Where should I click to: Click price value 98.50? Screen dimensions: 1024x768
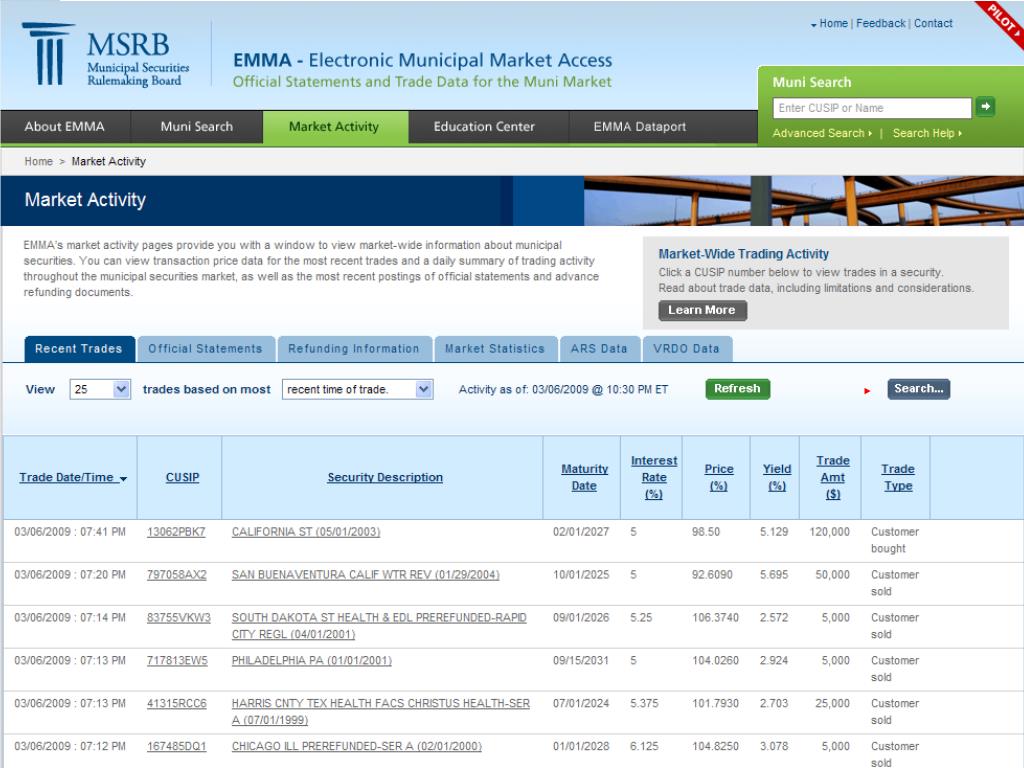706,532
